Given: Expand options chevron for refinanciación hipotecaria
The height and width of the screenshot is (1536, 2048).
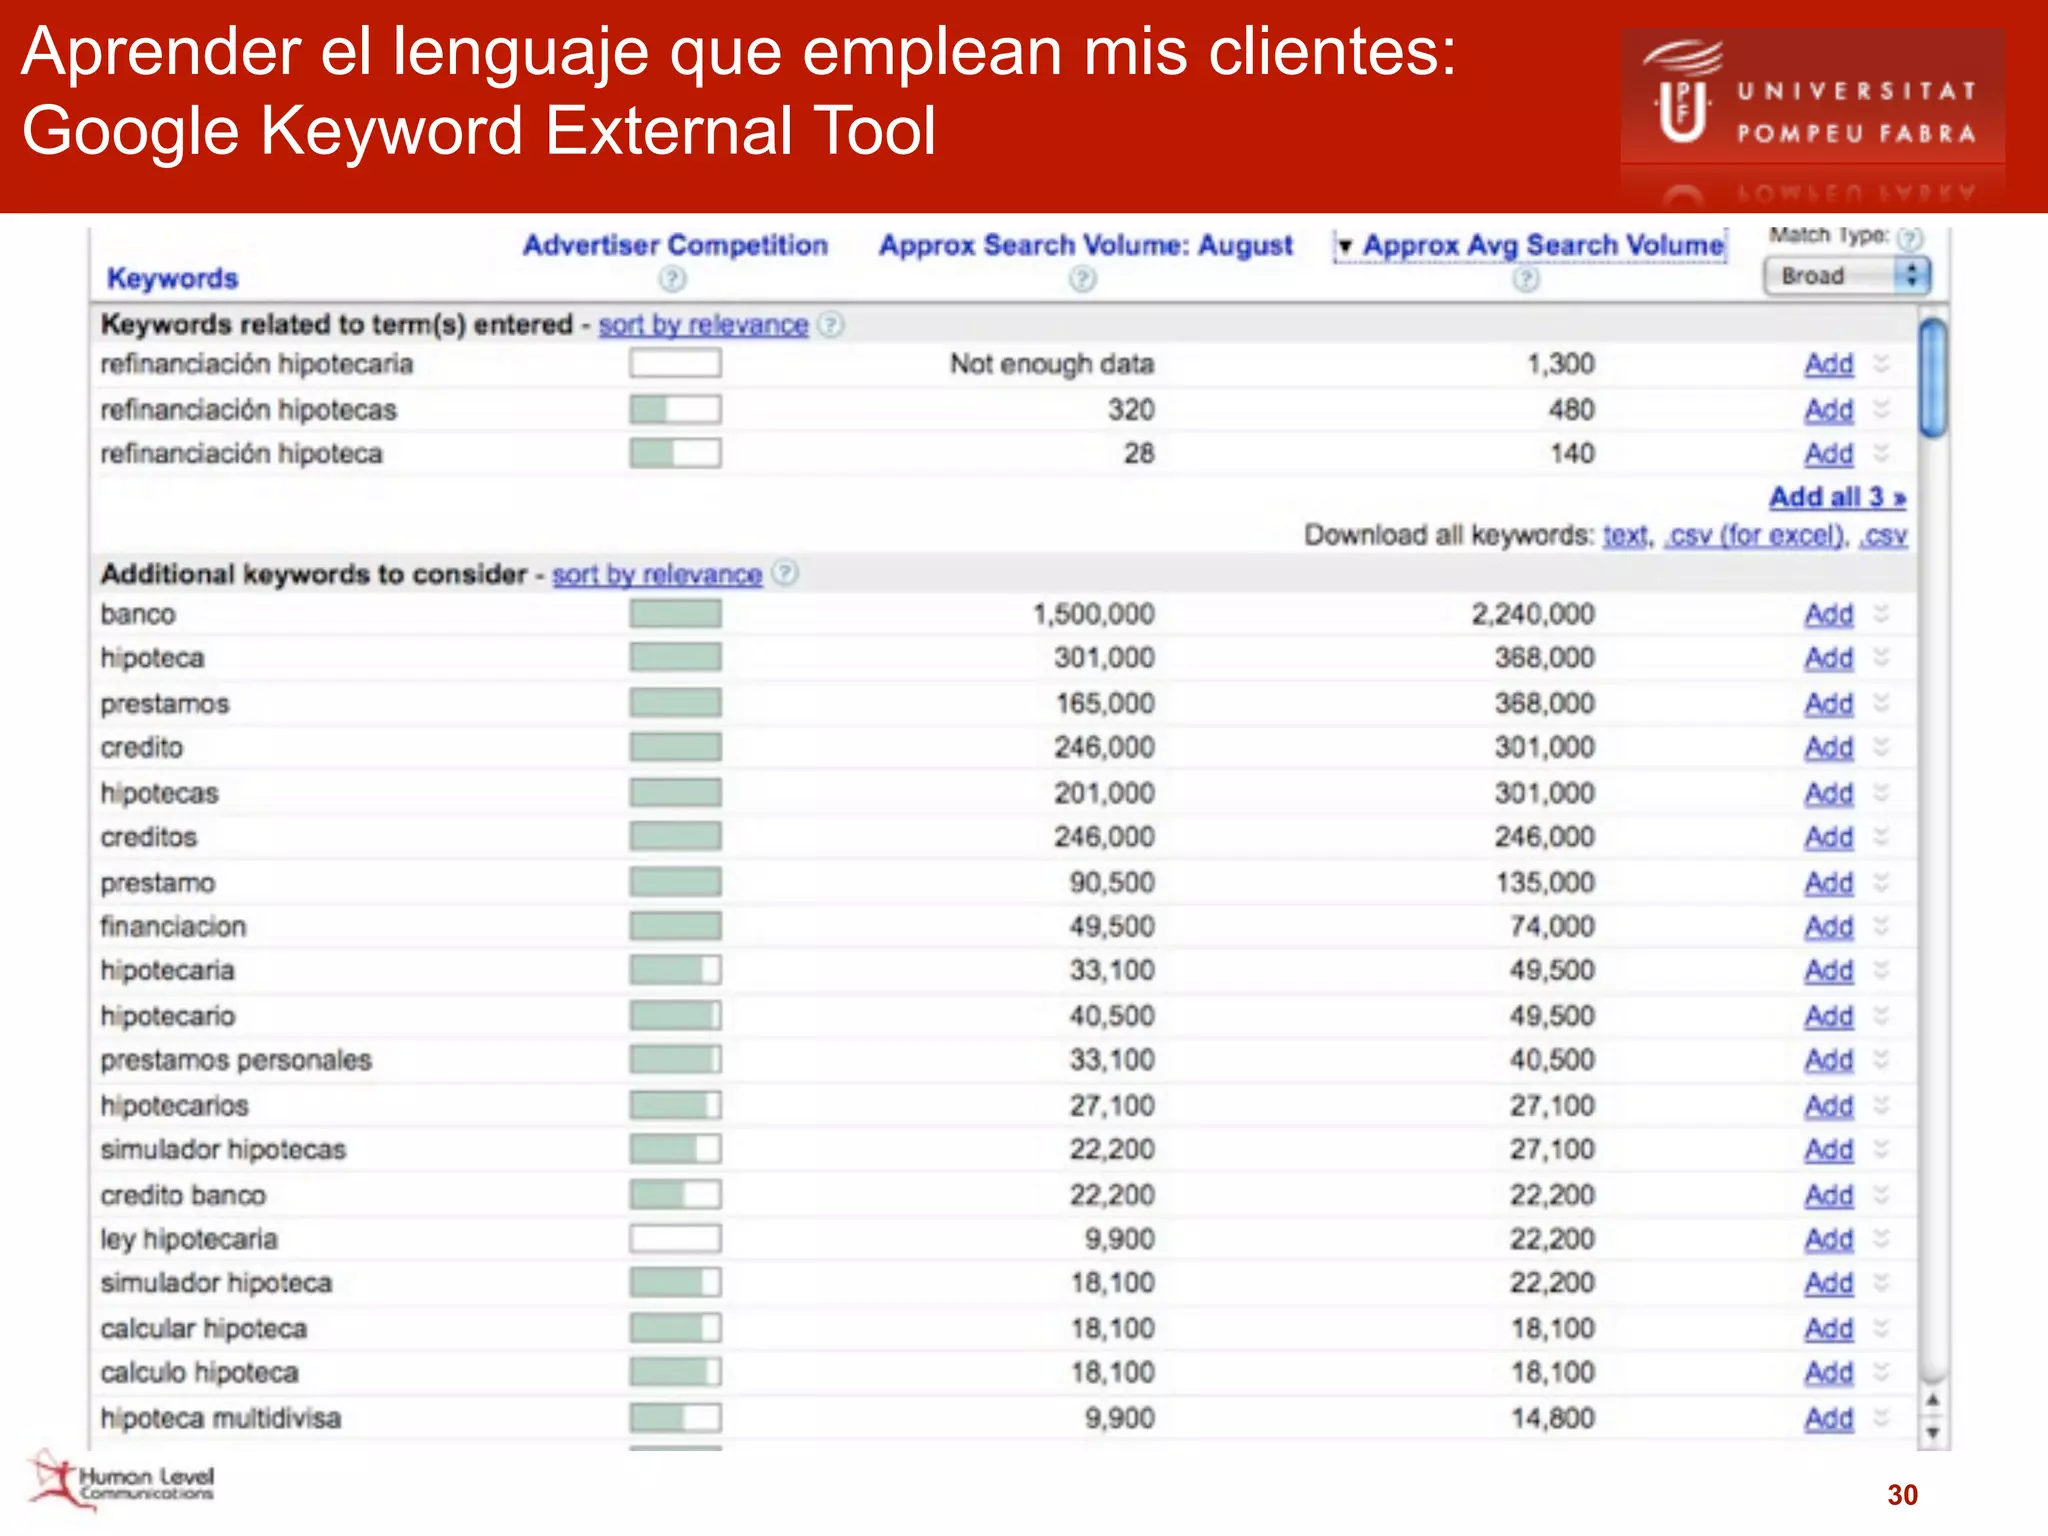Looking at the screenshot, I should [1881, 363].
